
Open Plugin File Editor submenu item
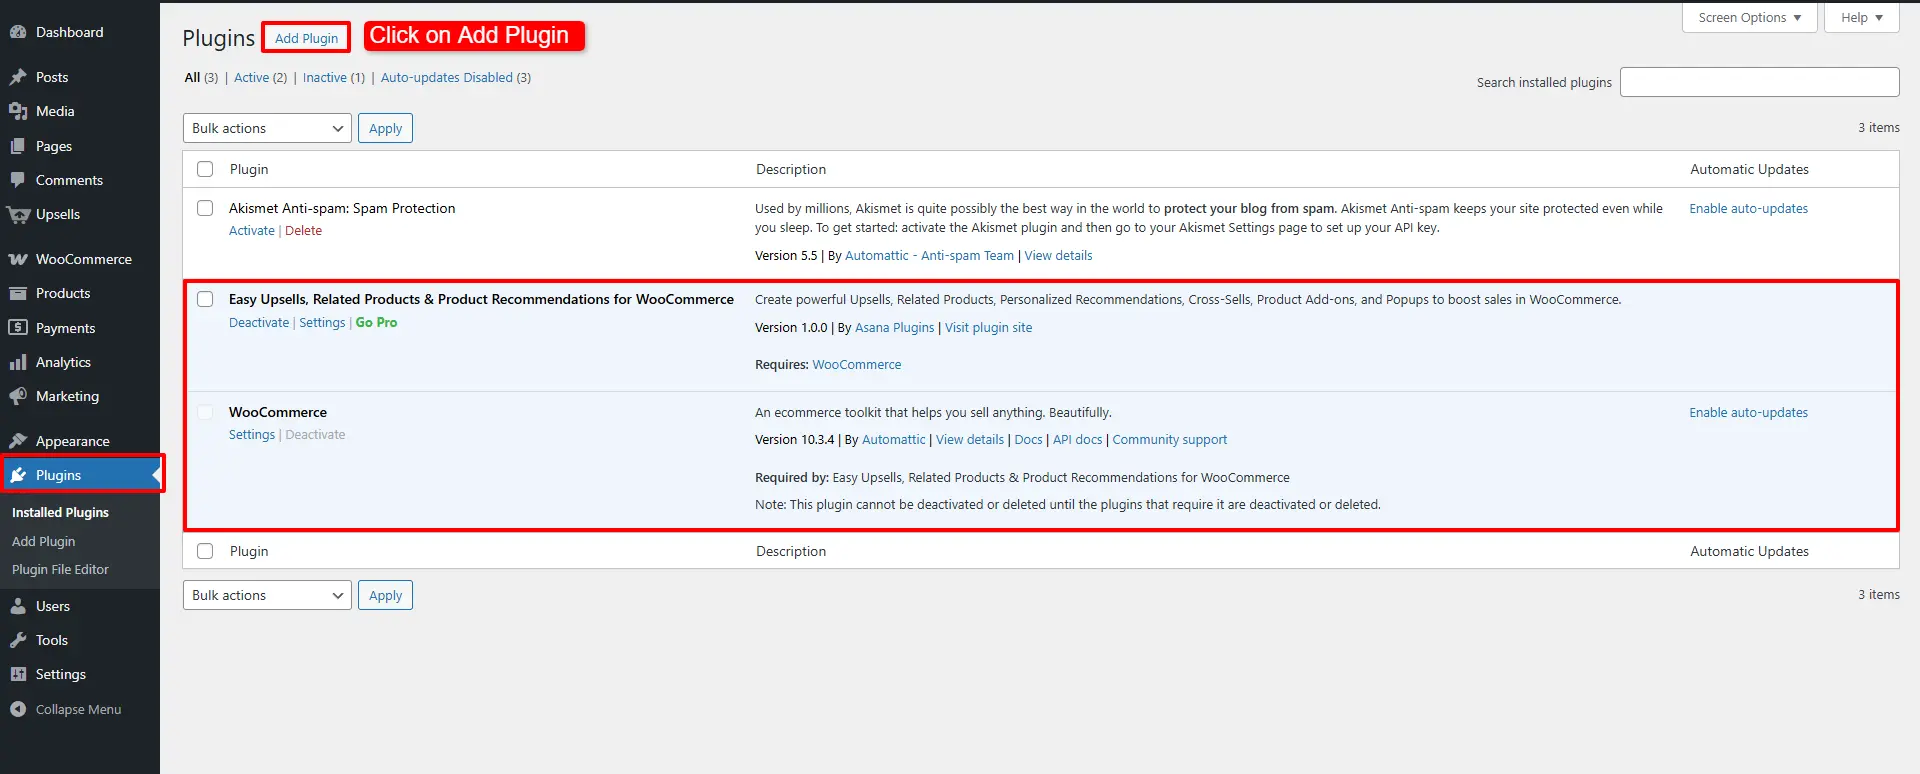point(60,569)
